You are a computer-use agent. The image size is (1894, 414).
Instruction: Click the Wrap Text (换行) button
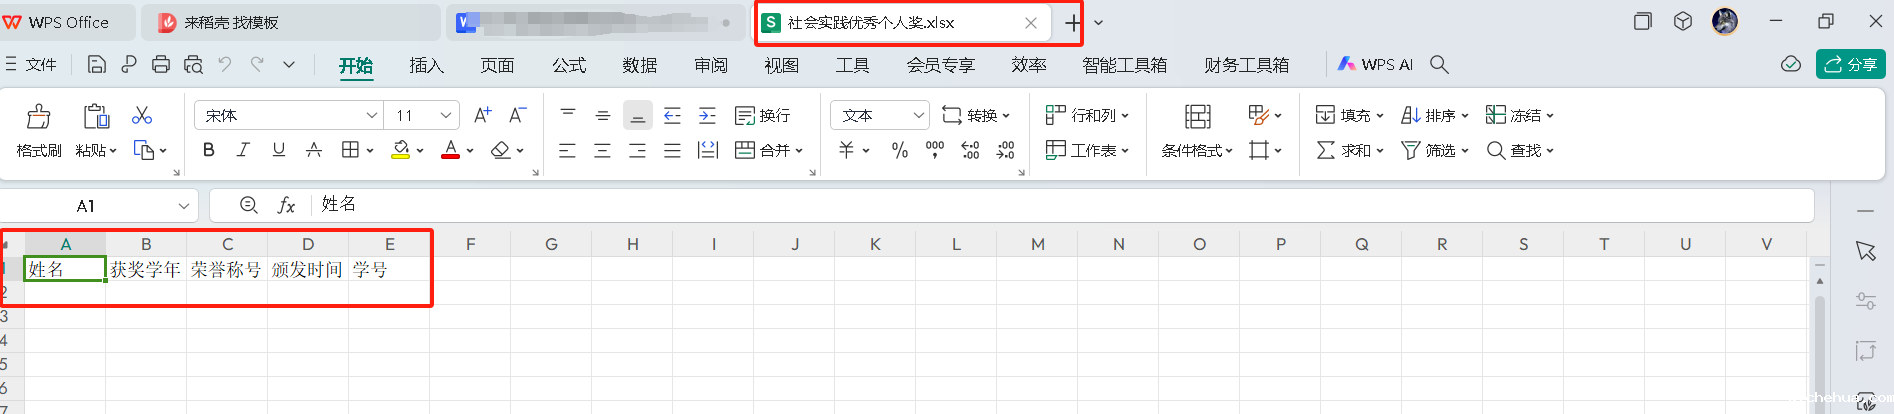(x=763, y=115)
